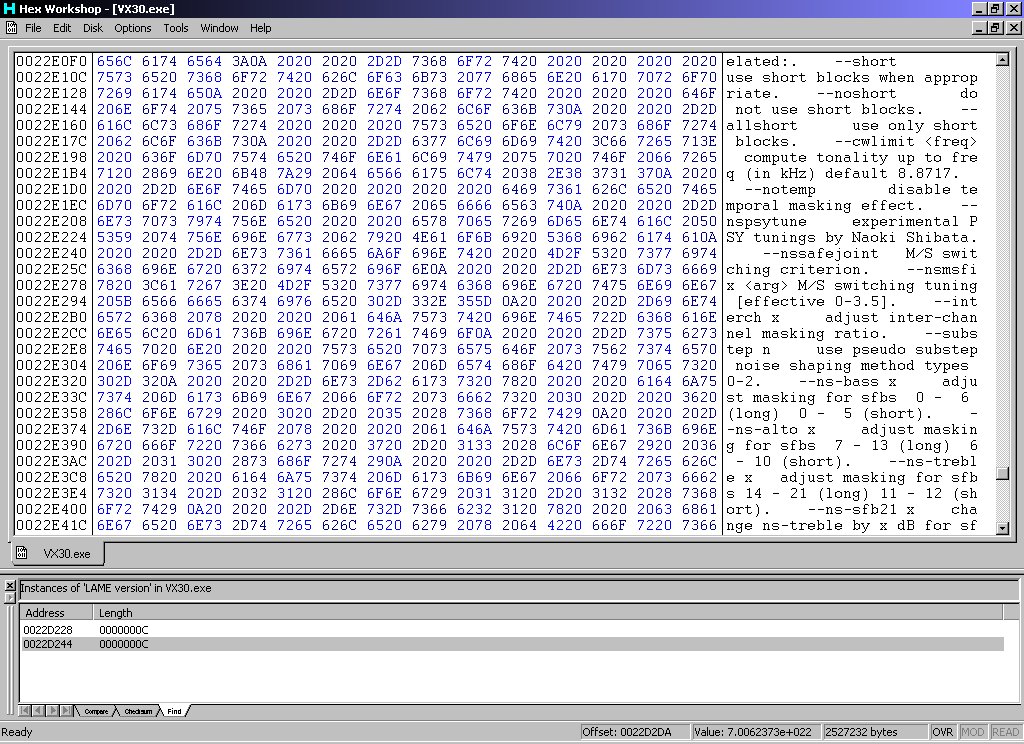Click ASCII text '[effective 0-3.5].'
This screenshot has height=744, width=1024.
(x=816, y=301)
